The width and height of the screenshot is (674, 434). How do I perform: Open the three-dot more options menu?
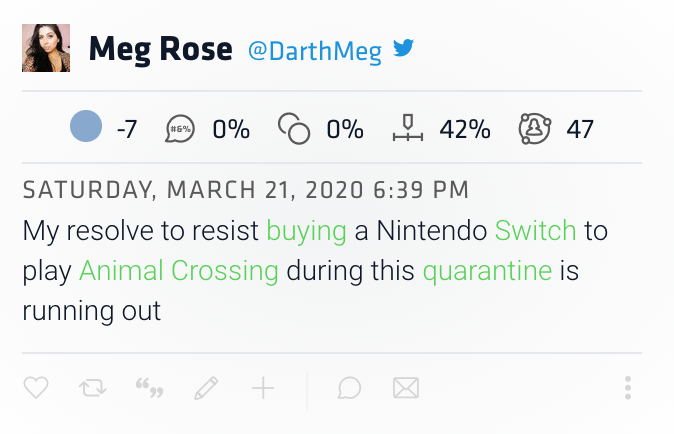pyautogui.click(x=628, y=388)
